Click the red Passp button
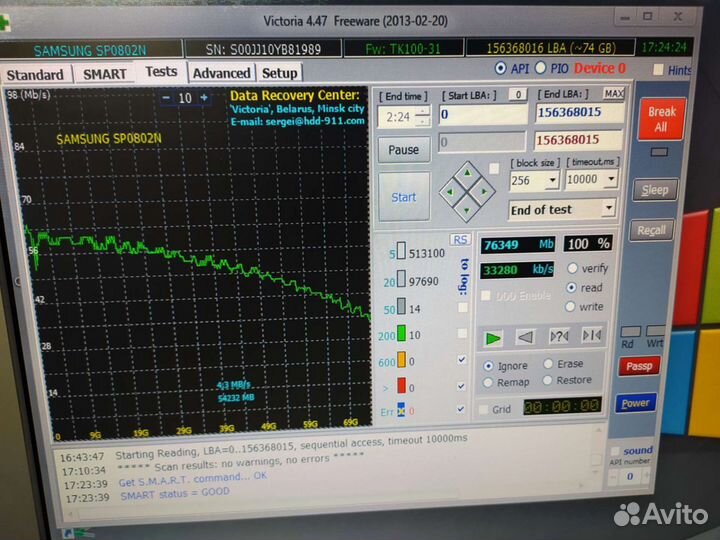Screen dimensions: 720x540 tap(639, 366)
